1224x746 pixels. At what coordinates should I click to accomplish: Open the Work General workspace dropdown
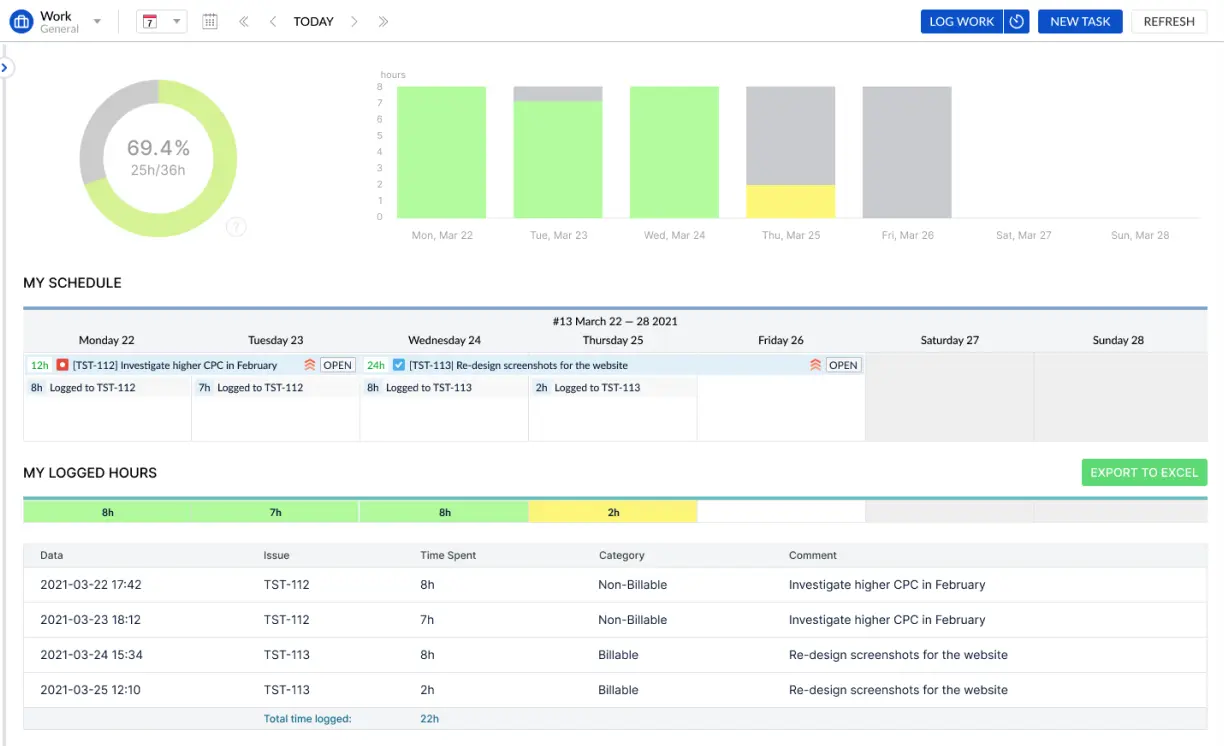pos(96,22)
